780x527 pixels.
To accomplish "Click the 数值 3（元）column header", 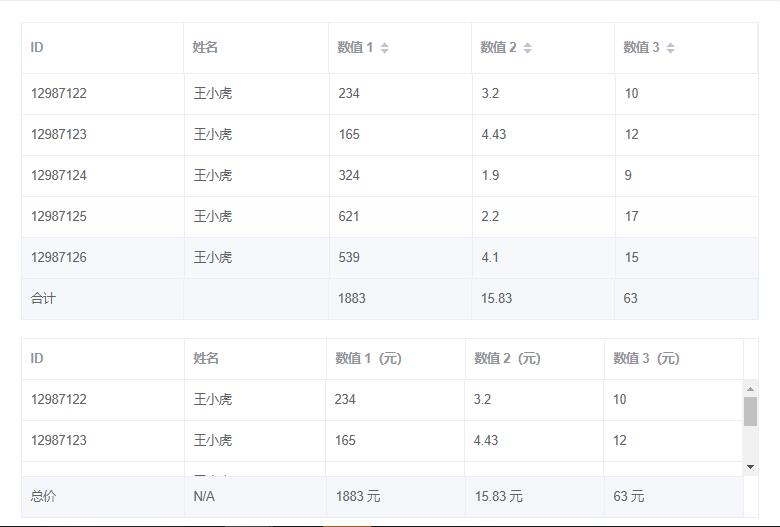I will [x=647, y=358].
